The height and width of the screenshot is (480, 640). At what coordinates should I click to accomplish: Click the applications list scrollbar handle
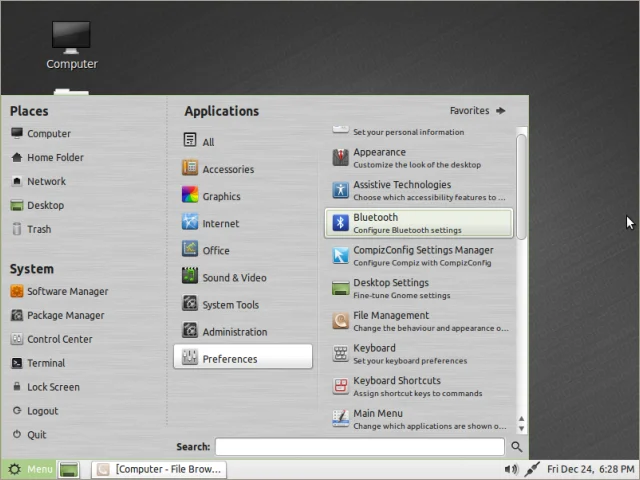tap(521, 187)
